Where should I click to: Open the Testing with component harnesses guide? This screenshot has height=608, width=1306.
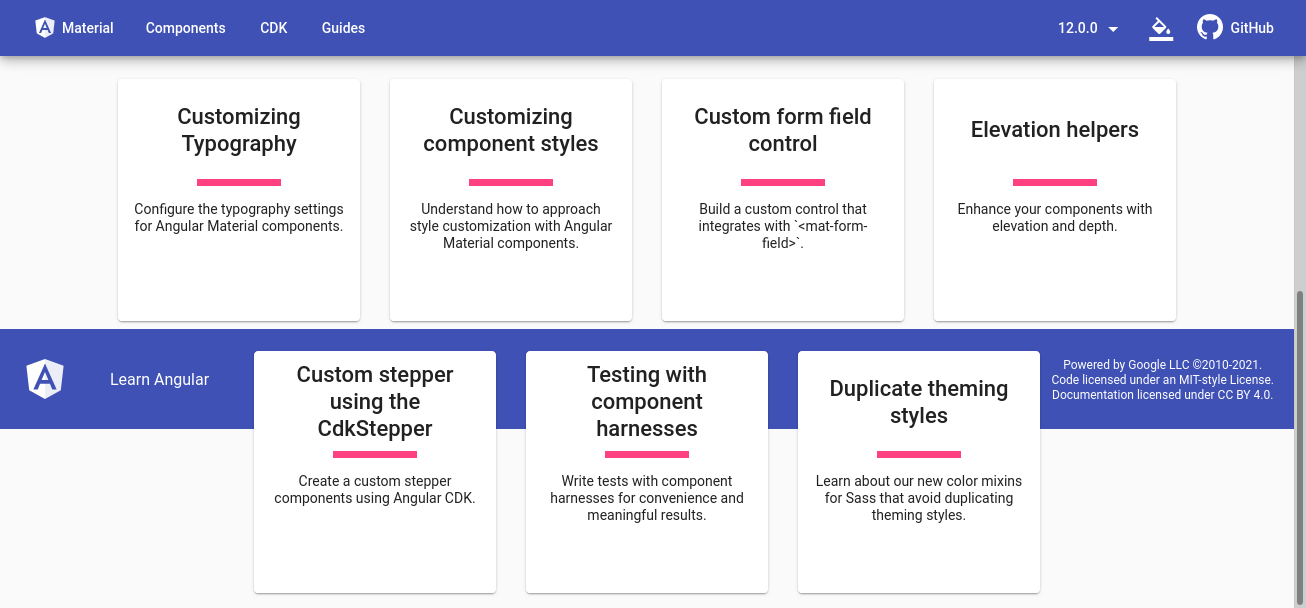click(646, 470)
